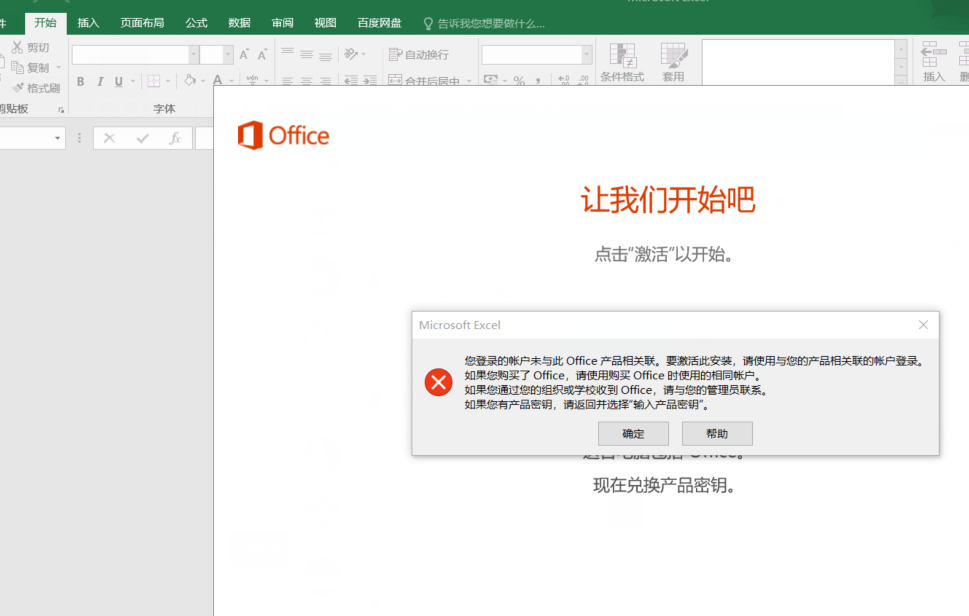Toggle middle vertical alignment

tap(307, 54)
